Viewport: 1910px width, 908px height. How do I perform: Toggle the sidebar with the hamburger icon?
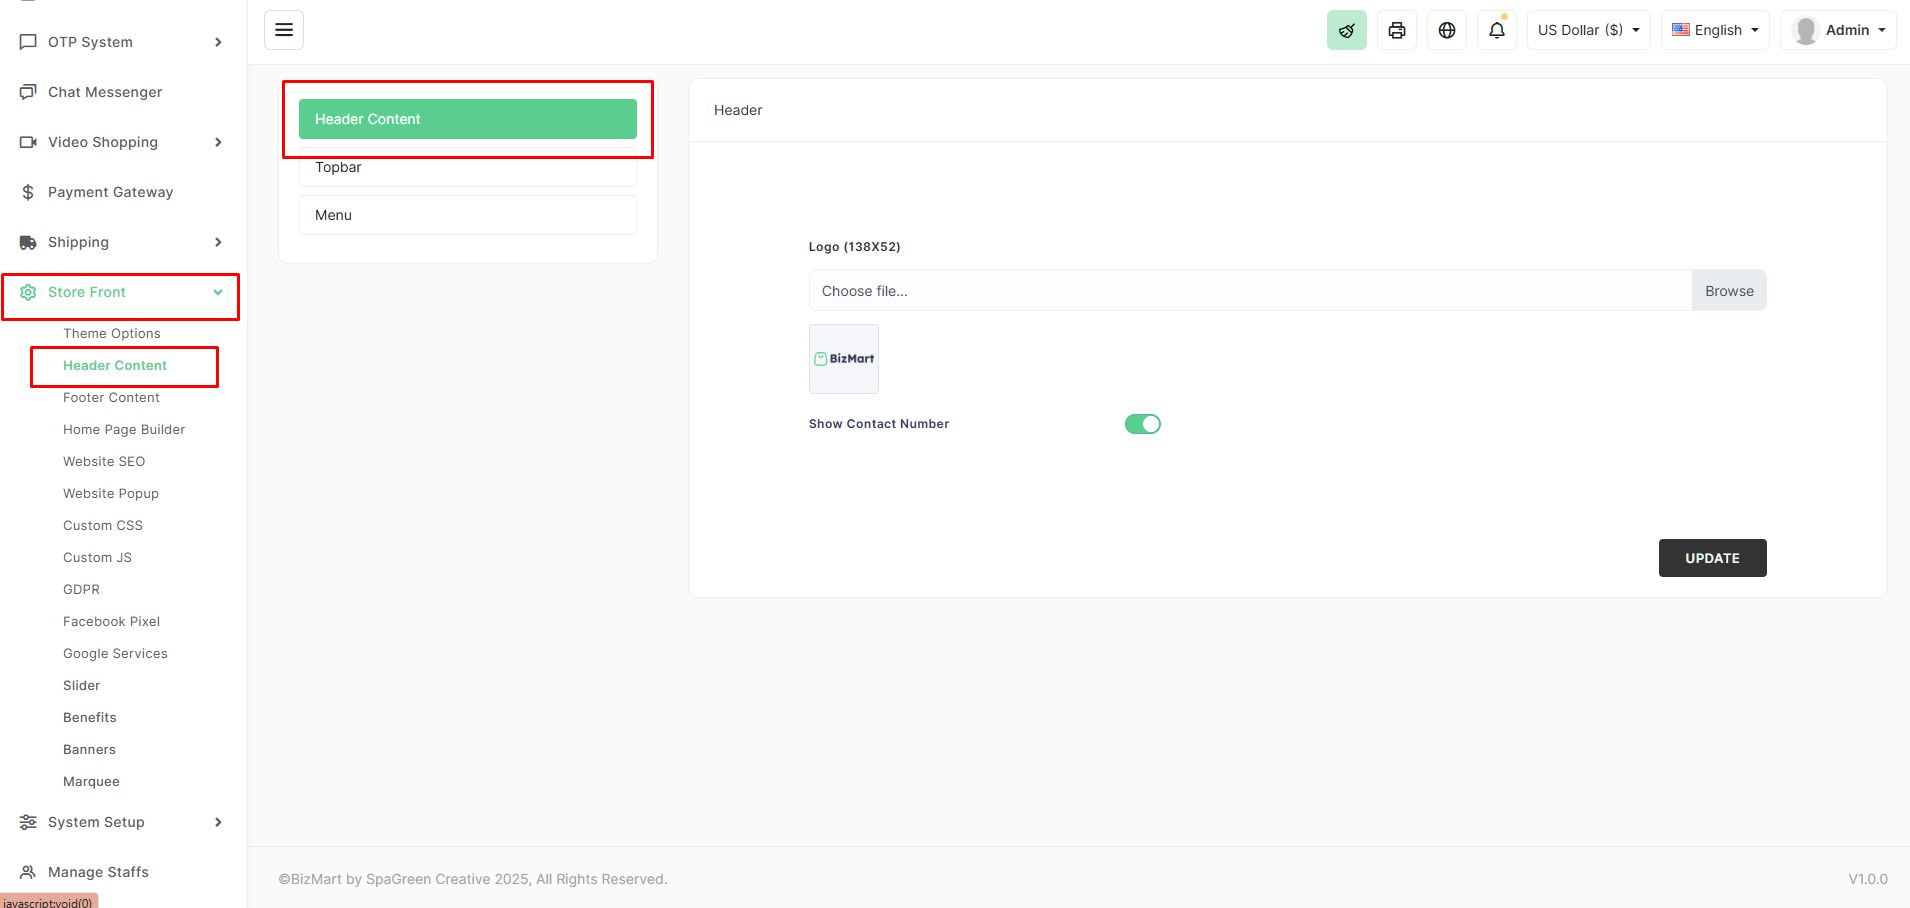click(284, 29)
